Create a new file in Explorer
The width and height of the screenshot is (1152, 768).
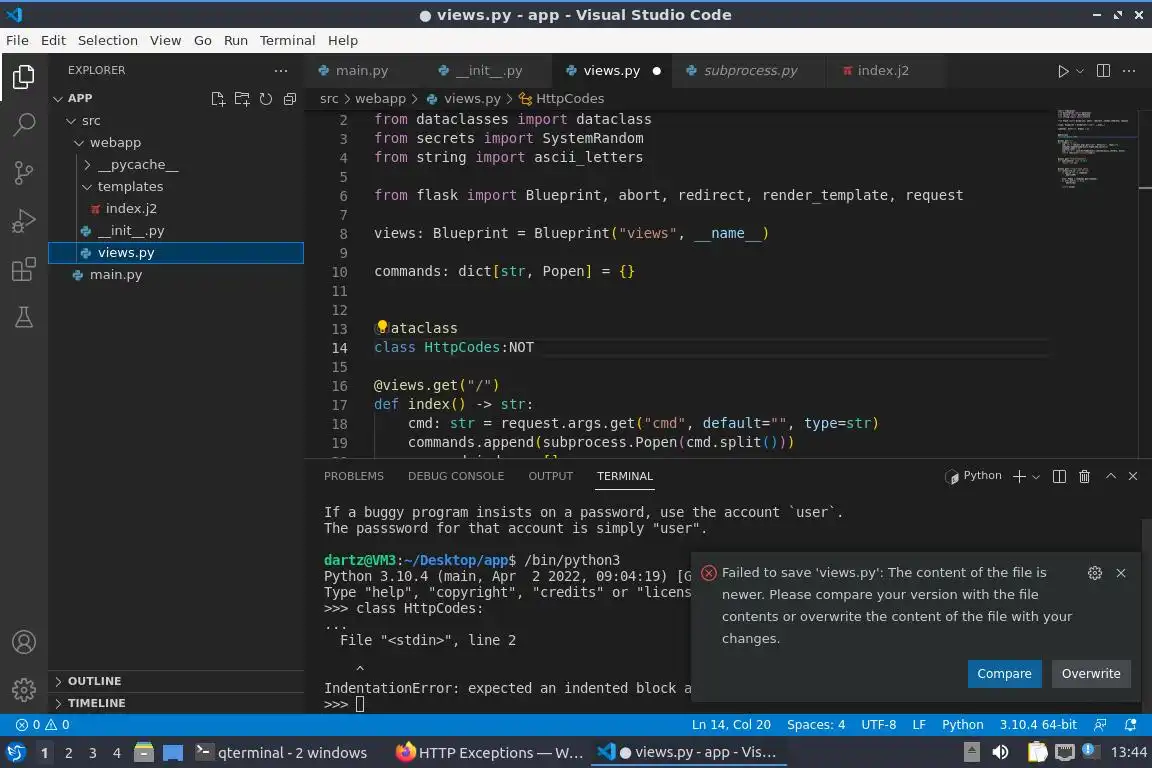[x=218, y=98]
